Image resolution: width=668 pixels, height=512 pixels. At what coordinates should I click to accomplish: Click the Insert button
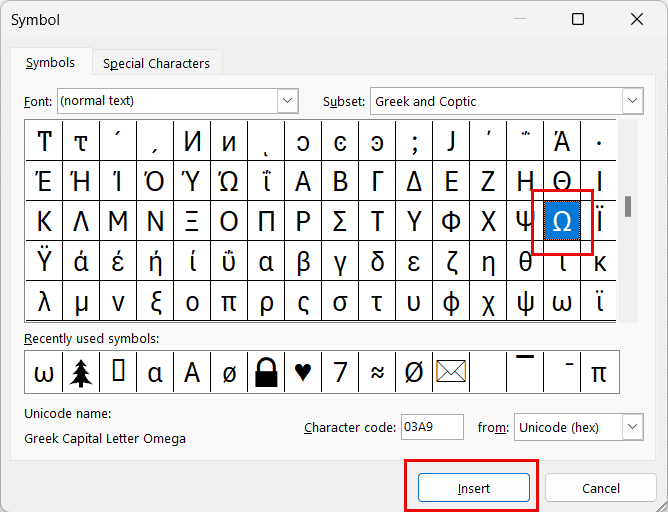tap(474, 488)
